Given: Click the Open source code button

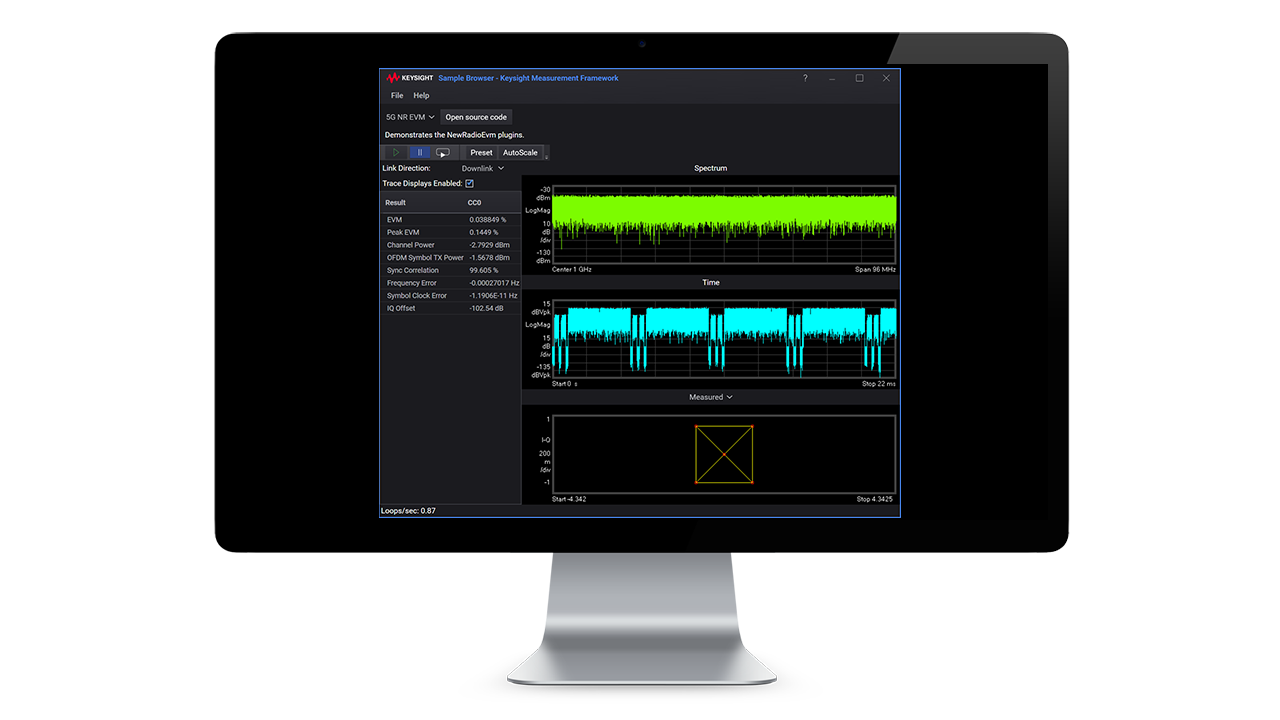Looking at the screenshot, I should [x=475, y=117].
